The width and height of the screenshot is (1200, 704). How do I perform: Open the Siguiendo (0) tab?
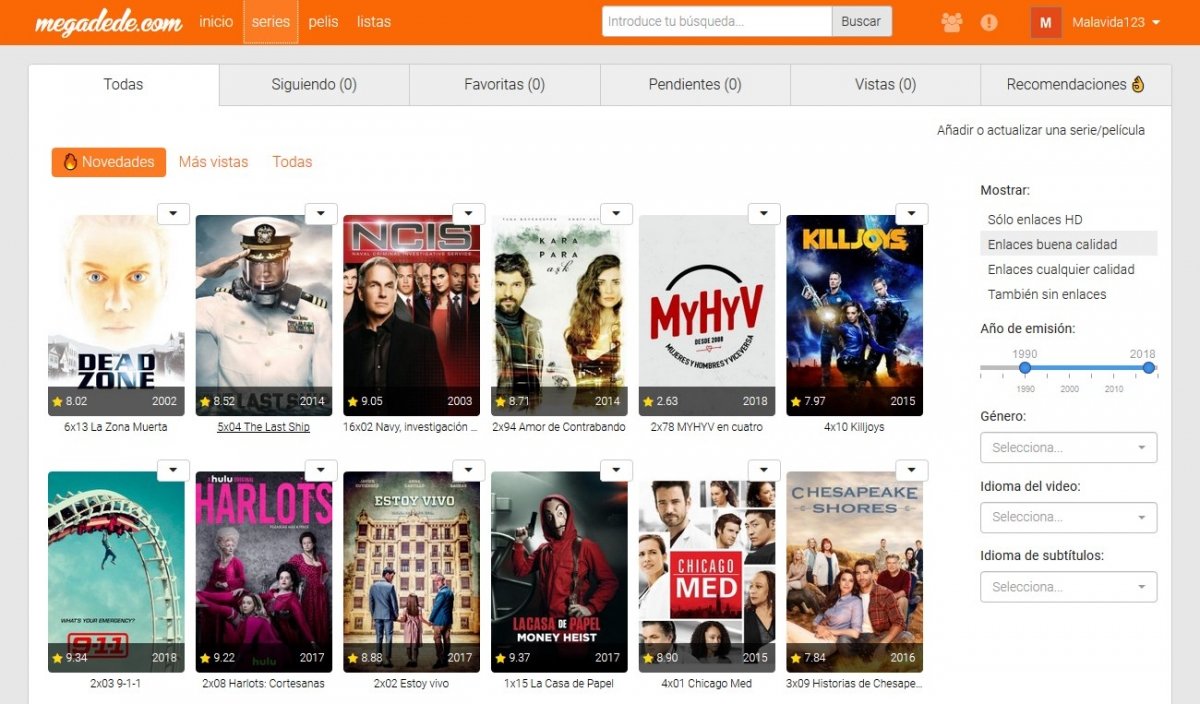(314, 85)
